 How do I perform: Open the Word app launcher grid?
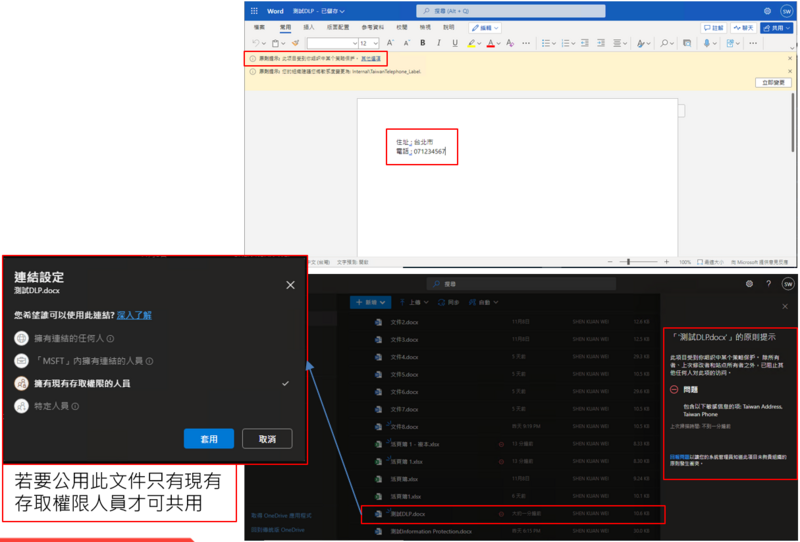[254, 11]
